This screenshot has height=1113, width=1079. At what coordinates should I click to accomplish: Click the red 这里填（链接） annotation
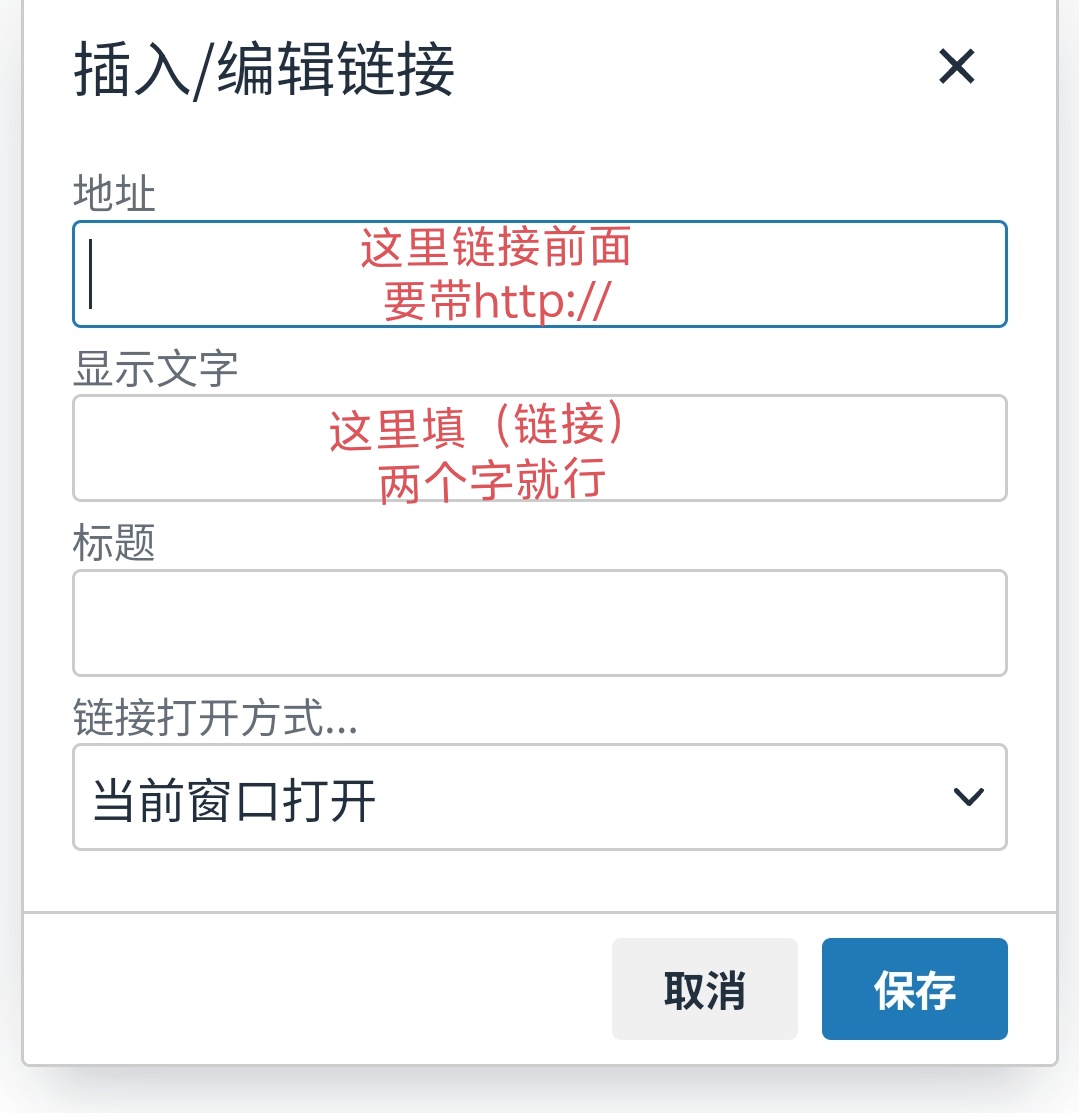(483, 430)
